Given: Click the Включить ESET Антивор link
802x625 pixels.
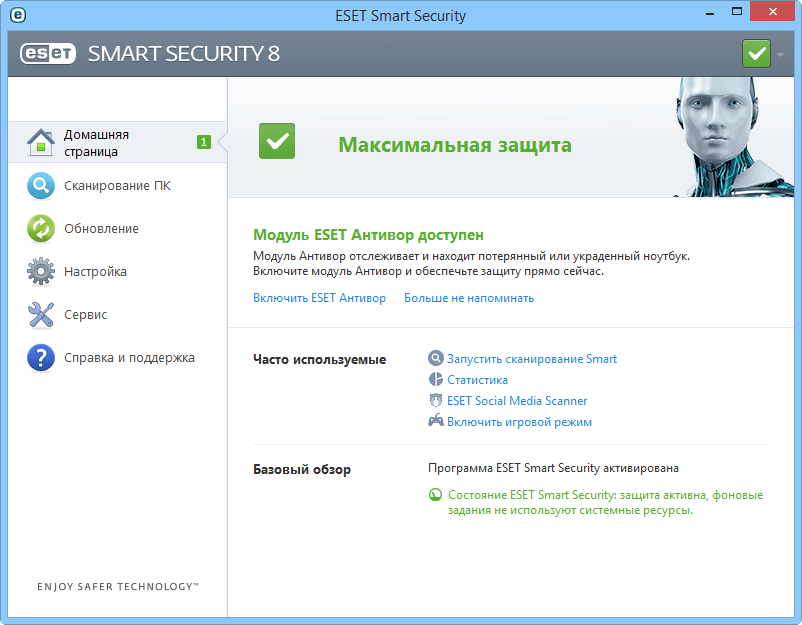Looking at the screenshot, I should 318,297.
